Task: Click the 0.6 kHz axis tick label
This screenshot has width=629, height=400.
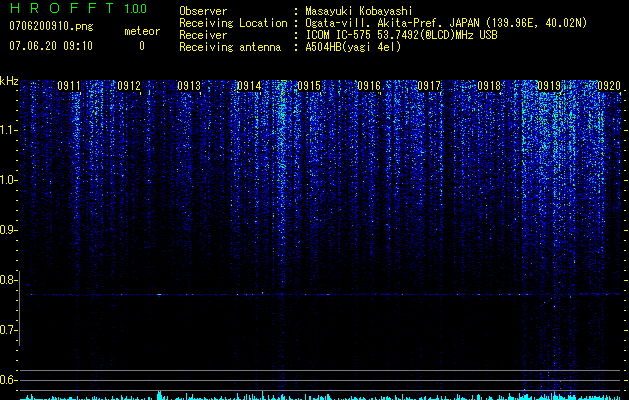Action: (8, 380)
